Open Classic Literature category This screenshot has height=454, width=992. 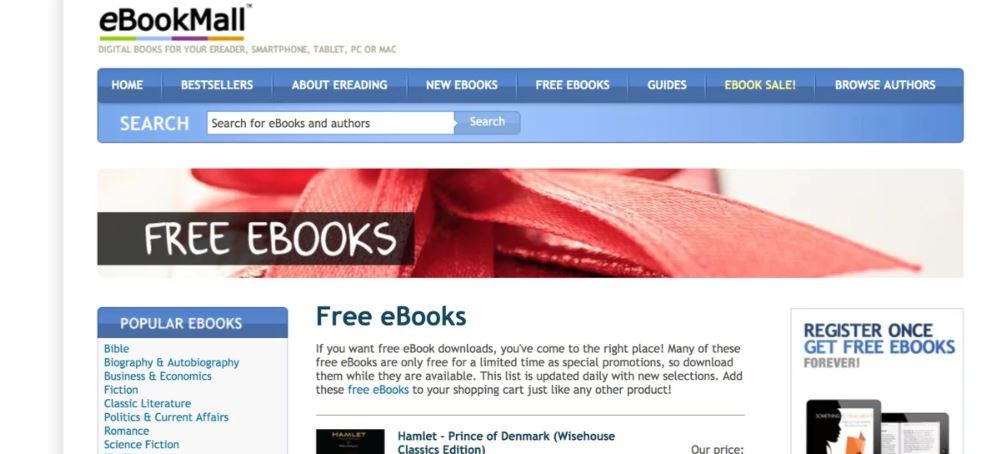tap(147, 403)
